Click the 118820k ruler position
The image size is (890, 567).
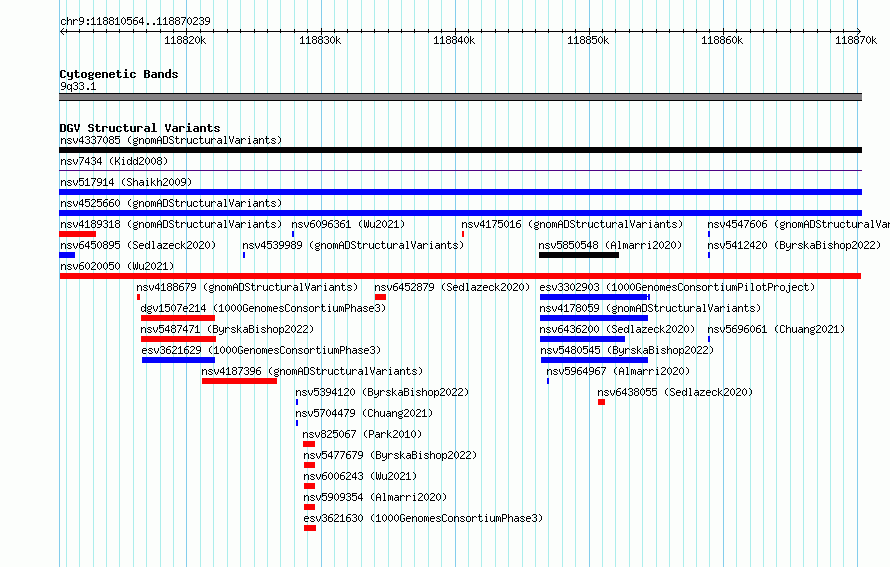[x=185, y=40]
